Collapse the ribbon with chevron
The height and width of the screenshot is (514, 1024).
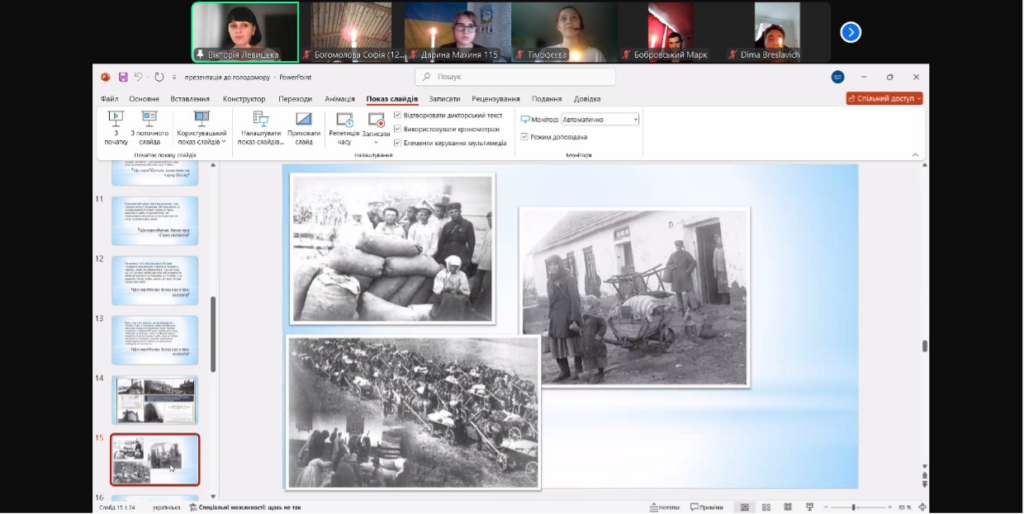(x=915, y=155)
